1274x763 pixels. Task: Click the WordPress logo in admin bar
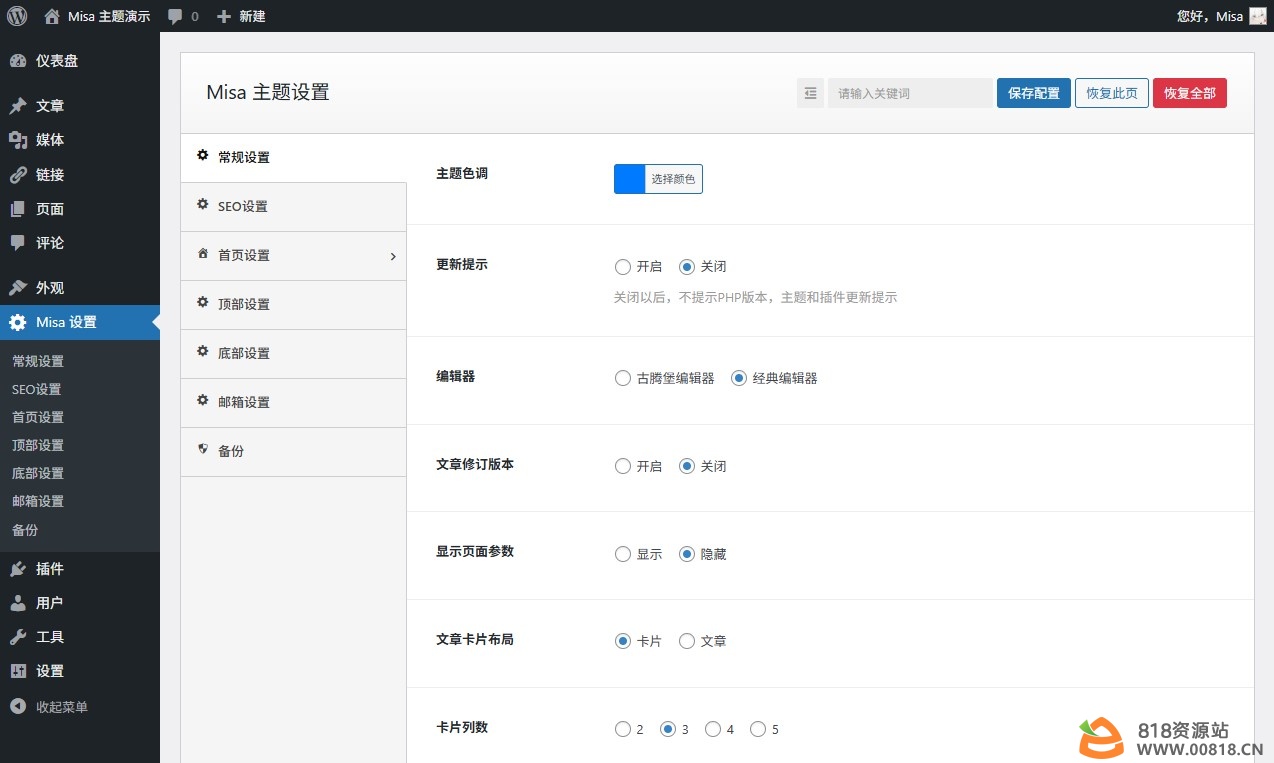click(x=16, y=16)
